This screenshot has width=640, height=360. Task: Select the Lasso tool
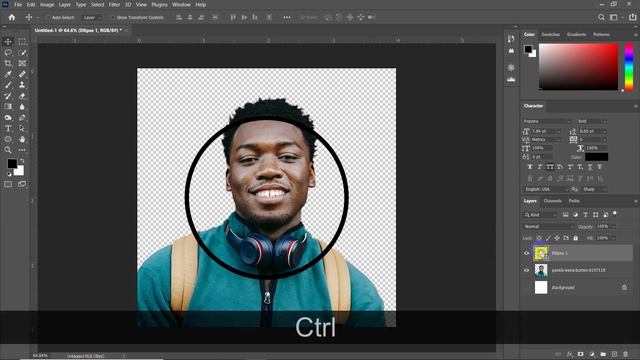[x=8, y=53]
